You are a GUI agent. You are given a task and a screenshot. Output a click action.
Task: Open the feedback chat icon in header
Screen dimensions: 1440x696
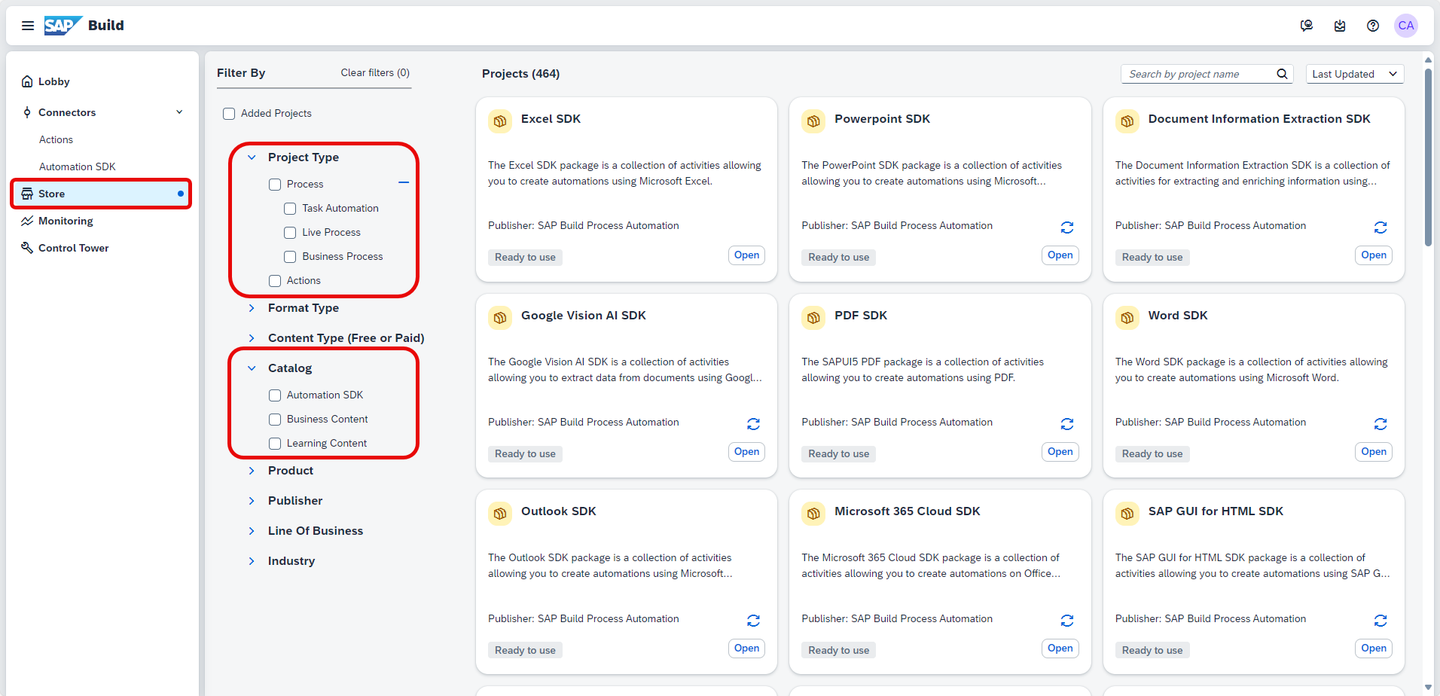(x=1307, y=26)
